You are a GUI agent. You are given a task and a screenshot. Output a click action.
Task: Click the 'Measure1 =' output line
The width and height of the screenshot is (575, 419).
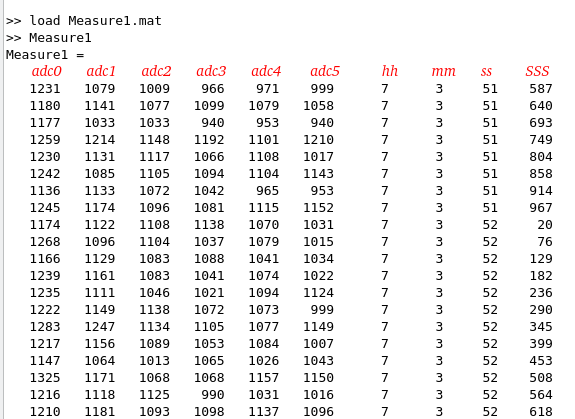45,55
